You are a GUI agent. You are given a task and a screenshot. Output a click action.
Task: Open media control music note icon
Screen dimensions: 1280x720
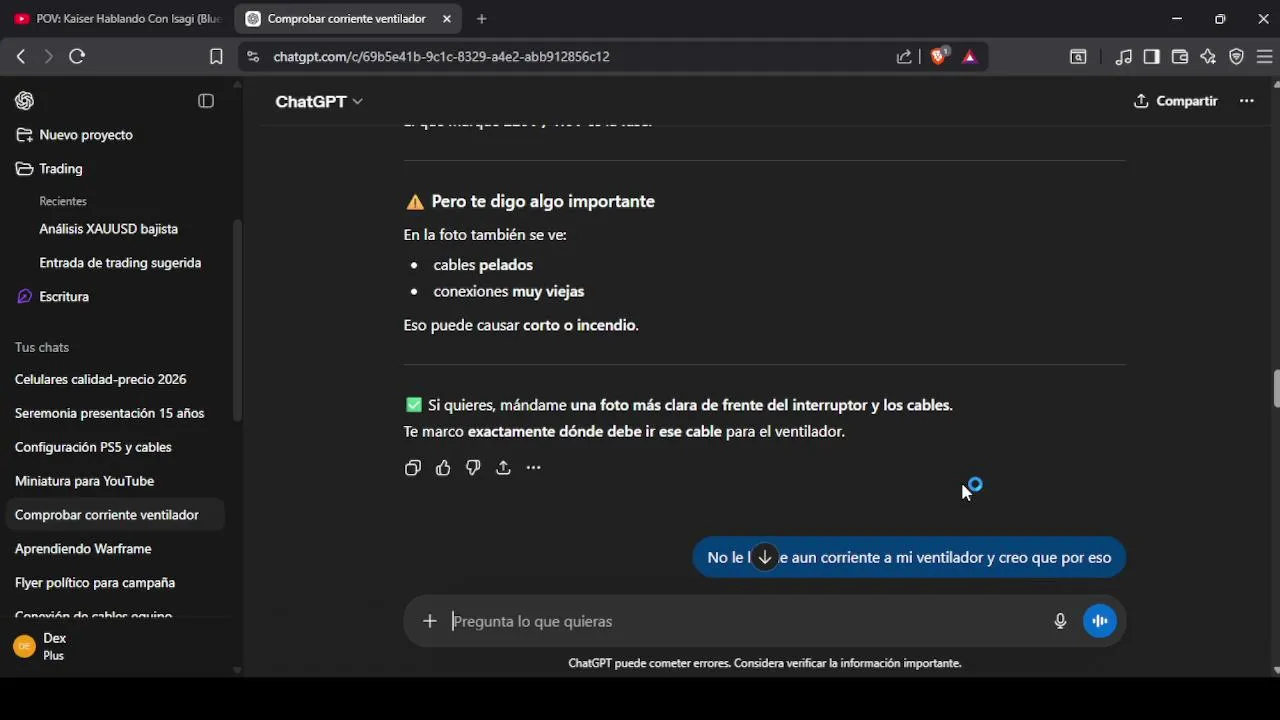pyautogui.click(x=1124, y=57)
